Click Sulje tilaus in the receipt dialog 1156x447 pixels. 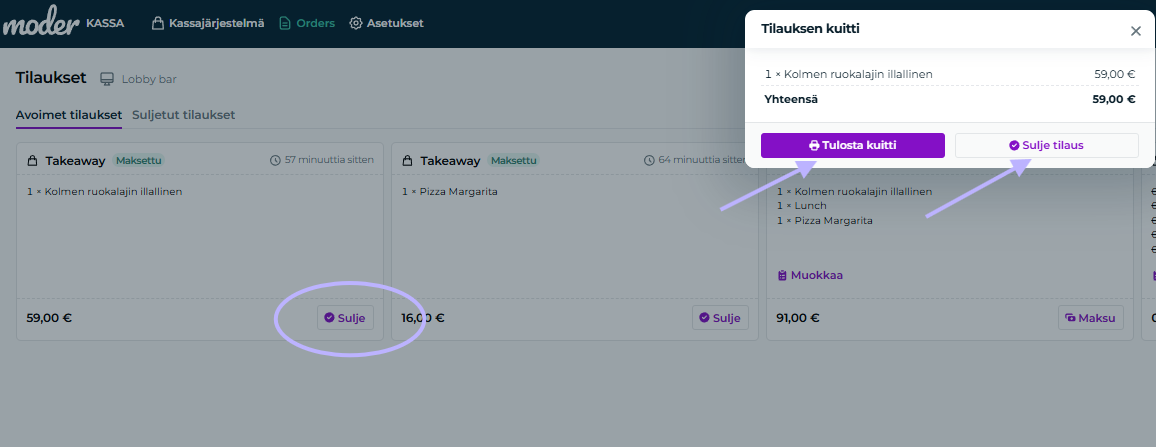1047,145
